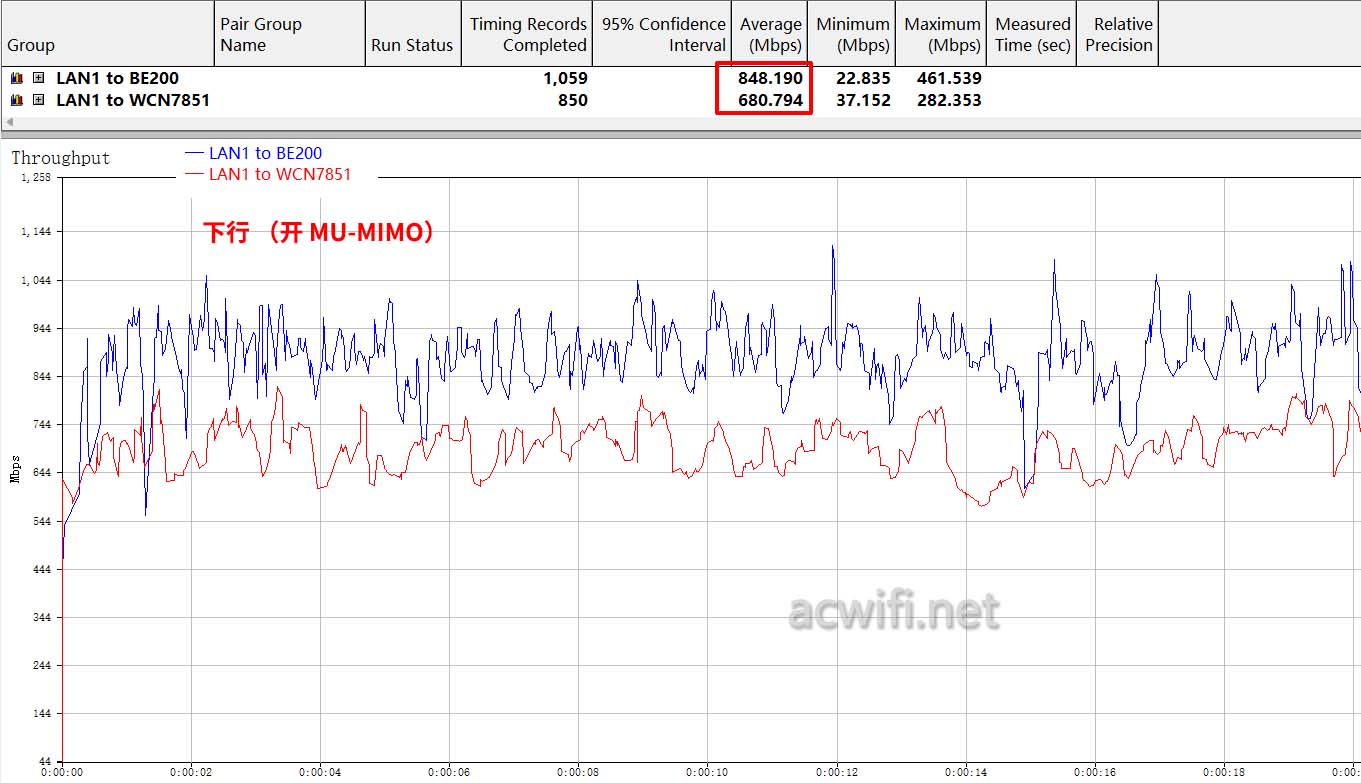Click the 0:00:16 time axis label

point(1095,773)
